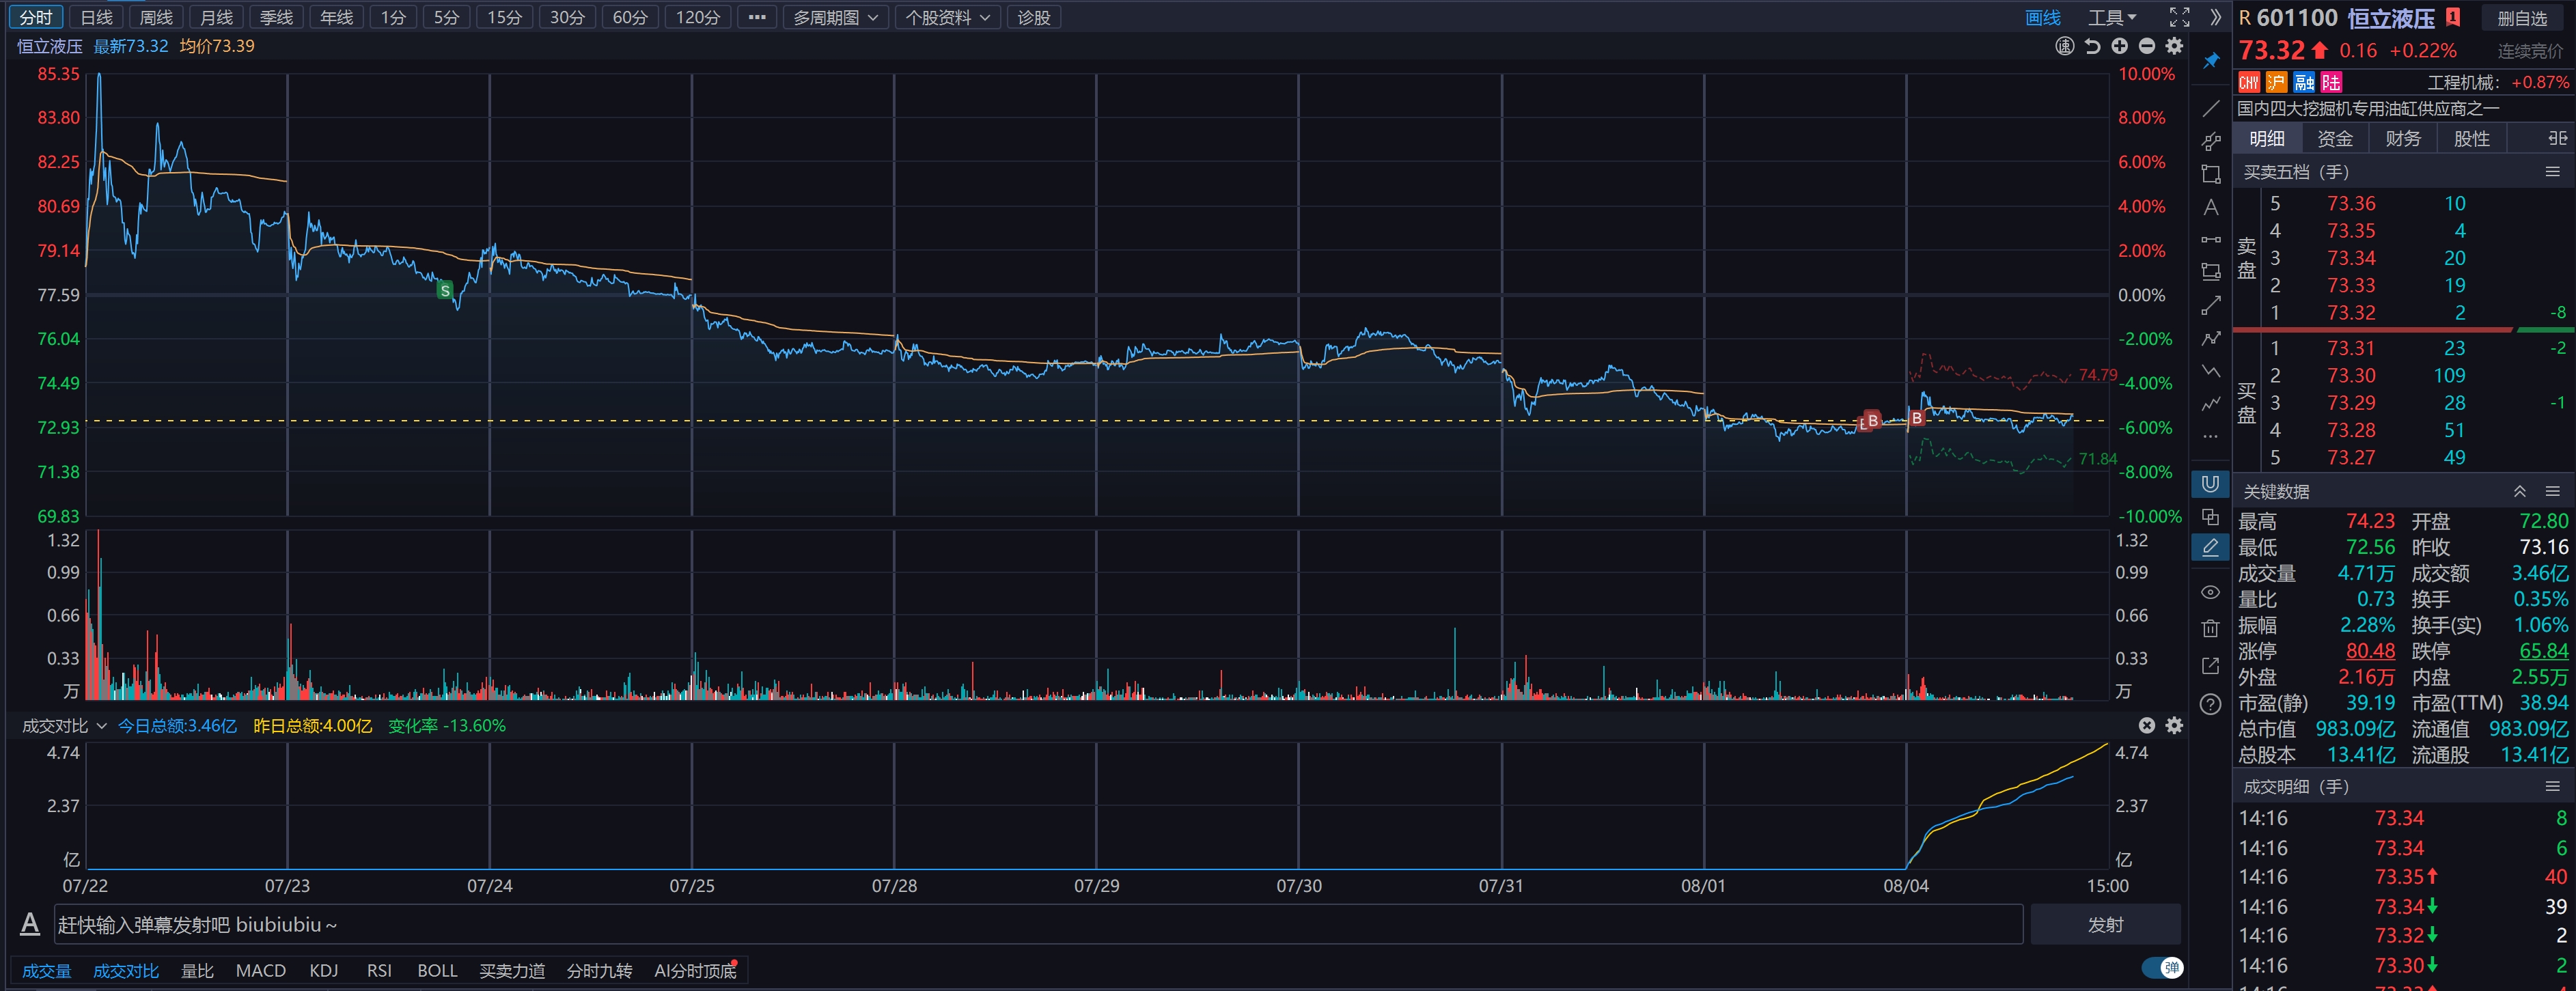Click the barrage text input field
Screen dimensions: 2576x991
pos(1039,925)
